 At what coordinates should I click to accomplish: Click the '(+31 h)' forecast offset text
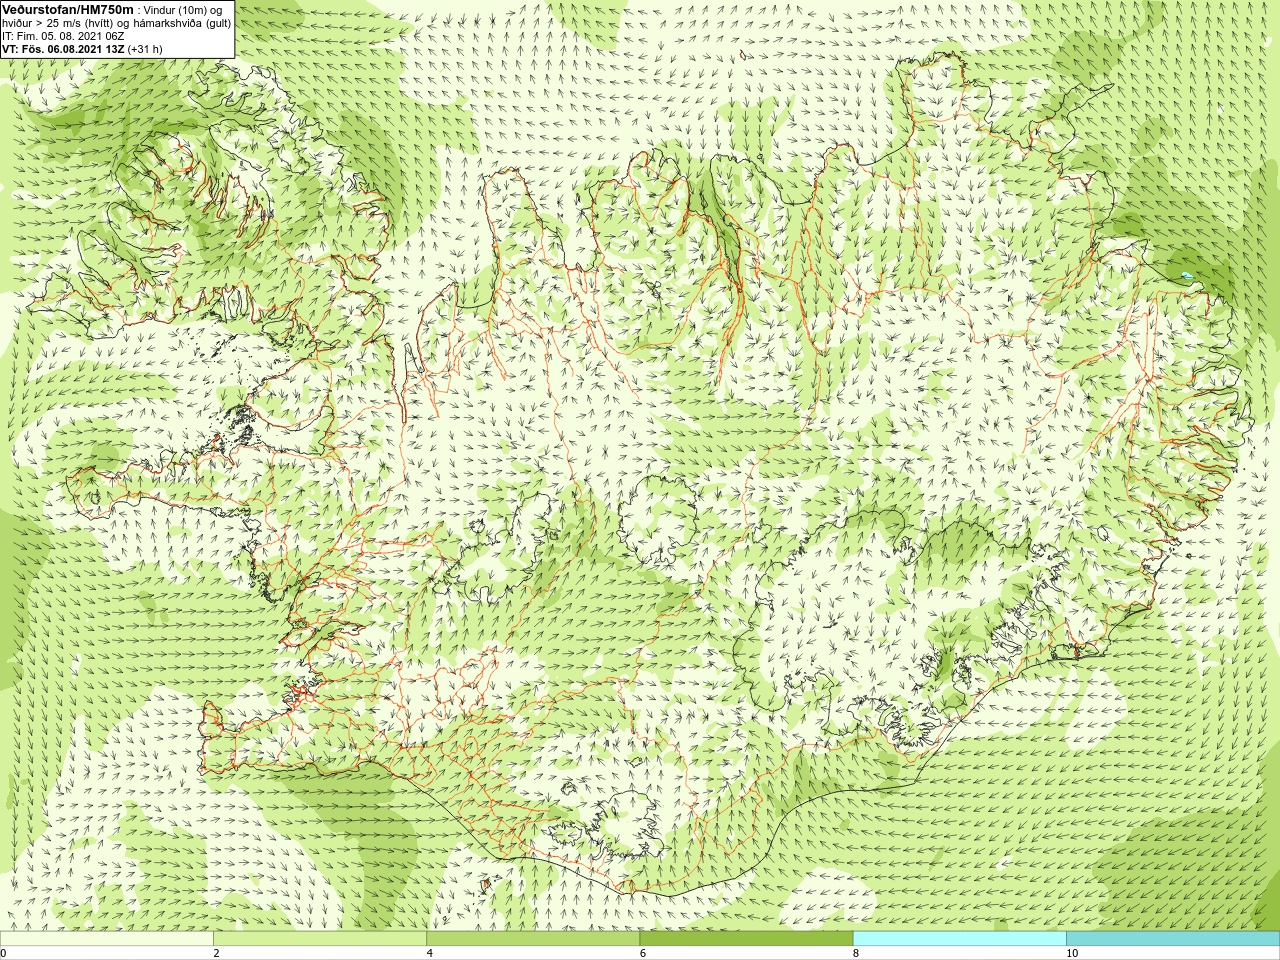(145, 49)
